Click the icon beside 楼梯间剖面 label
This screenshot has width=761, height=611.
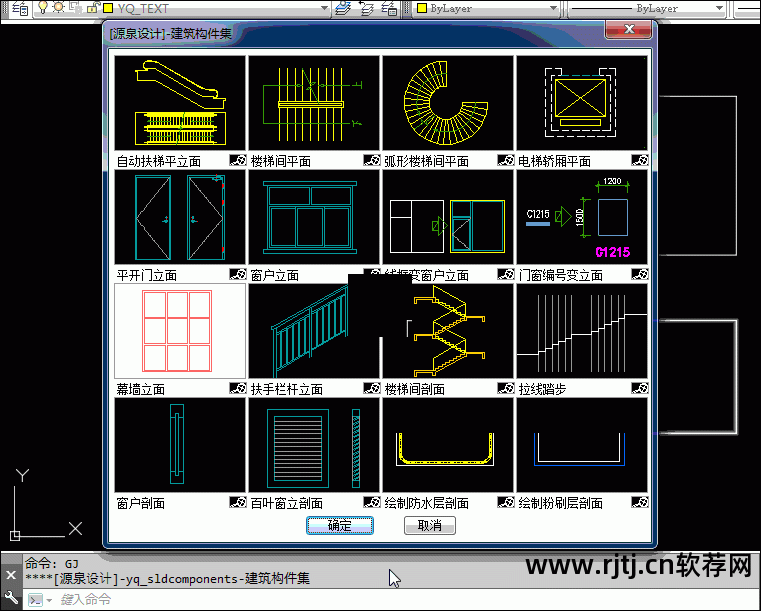click(x=506, y=388)
